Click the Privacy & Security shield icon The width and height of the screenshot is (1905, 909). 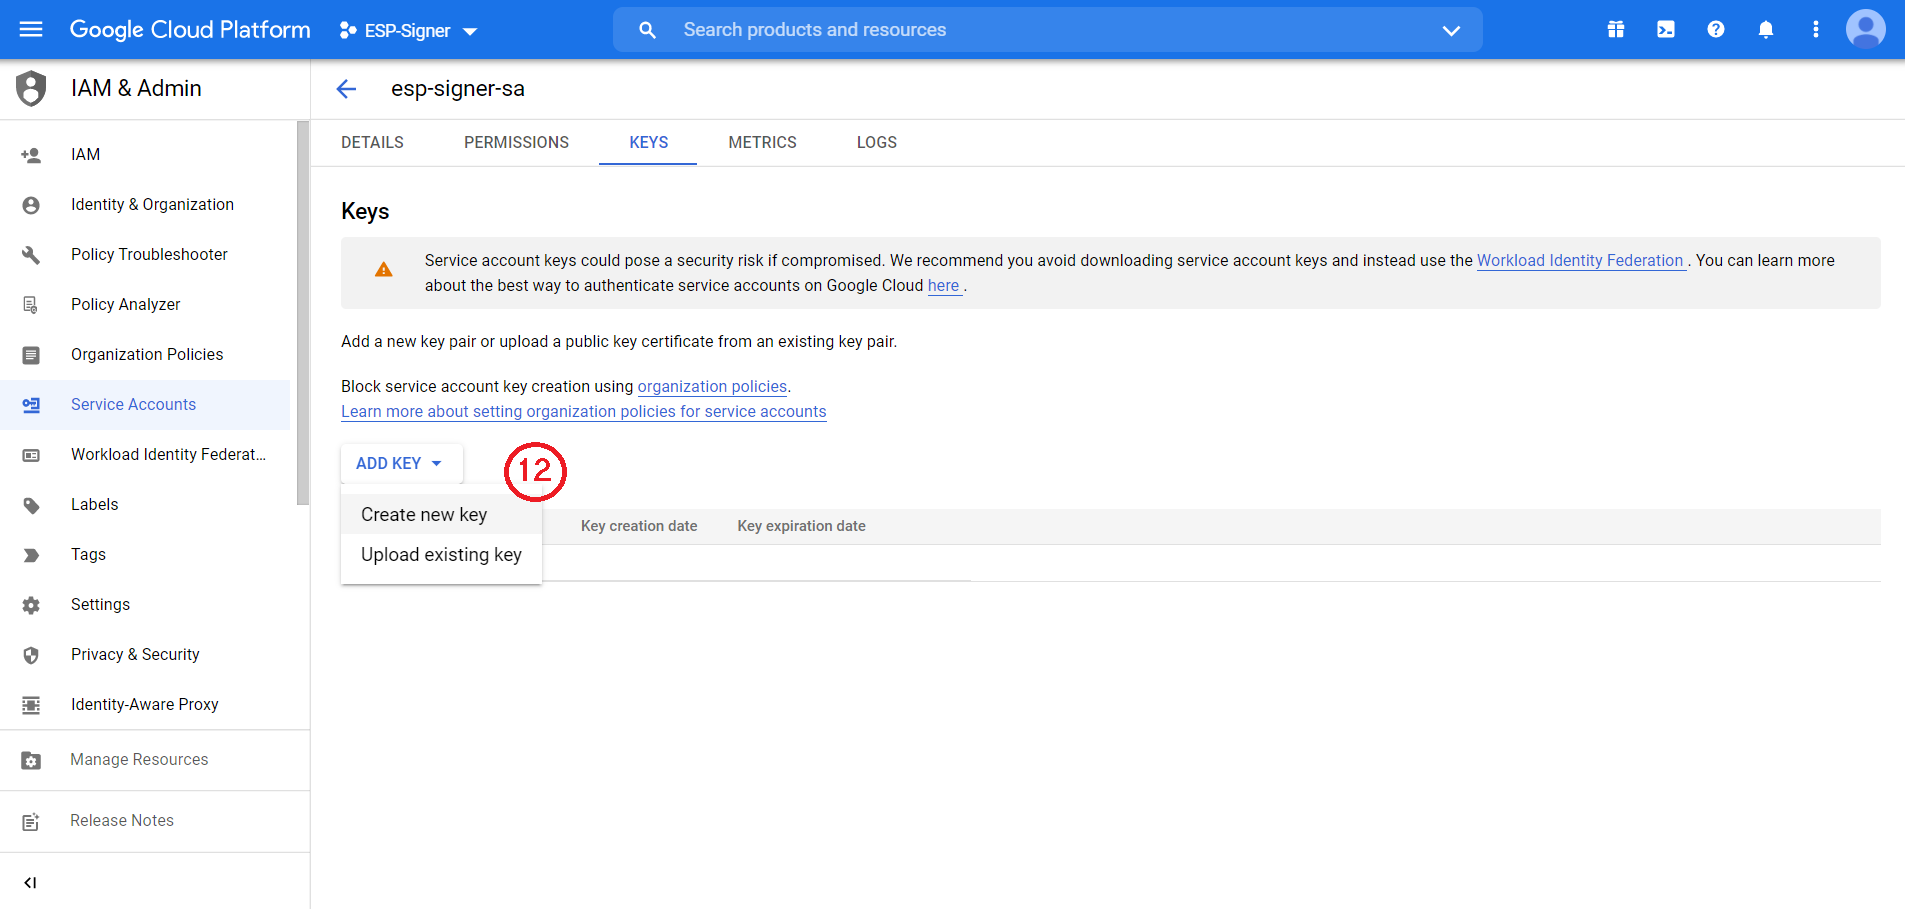(31, 655)
